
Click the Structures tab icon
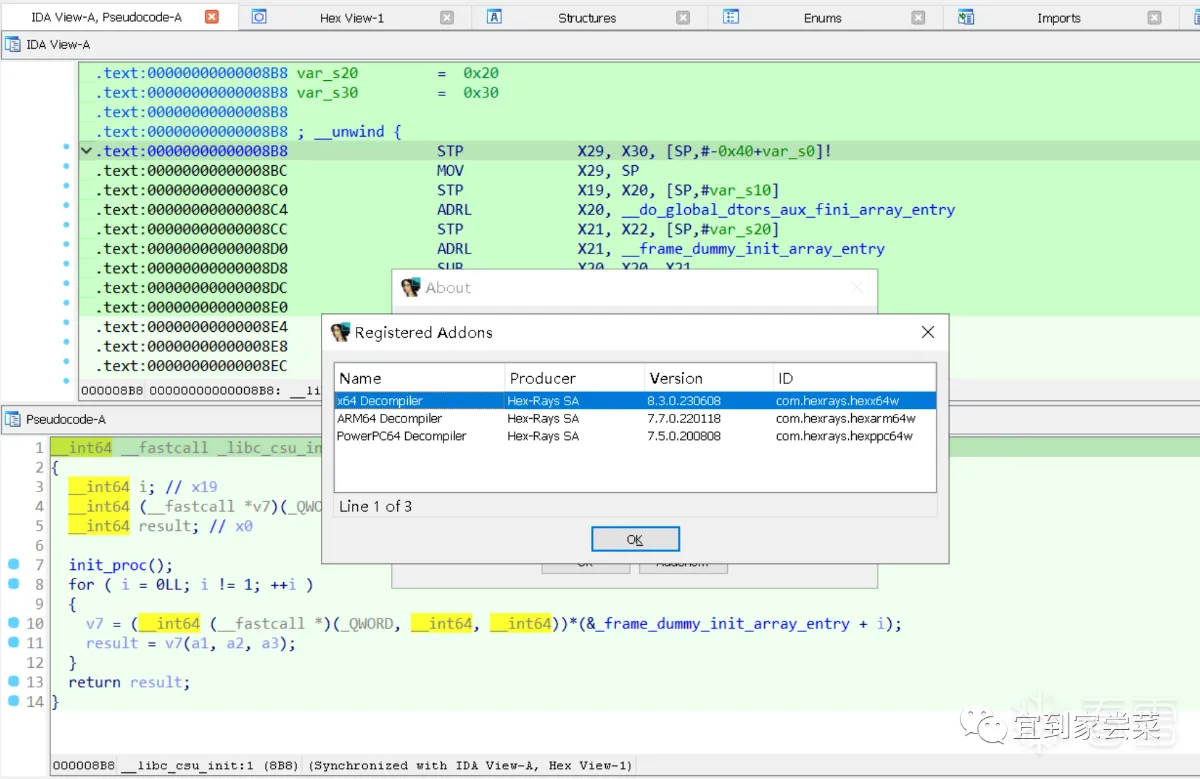coord(494,17)
